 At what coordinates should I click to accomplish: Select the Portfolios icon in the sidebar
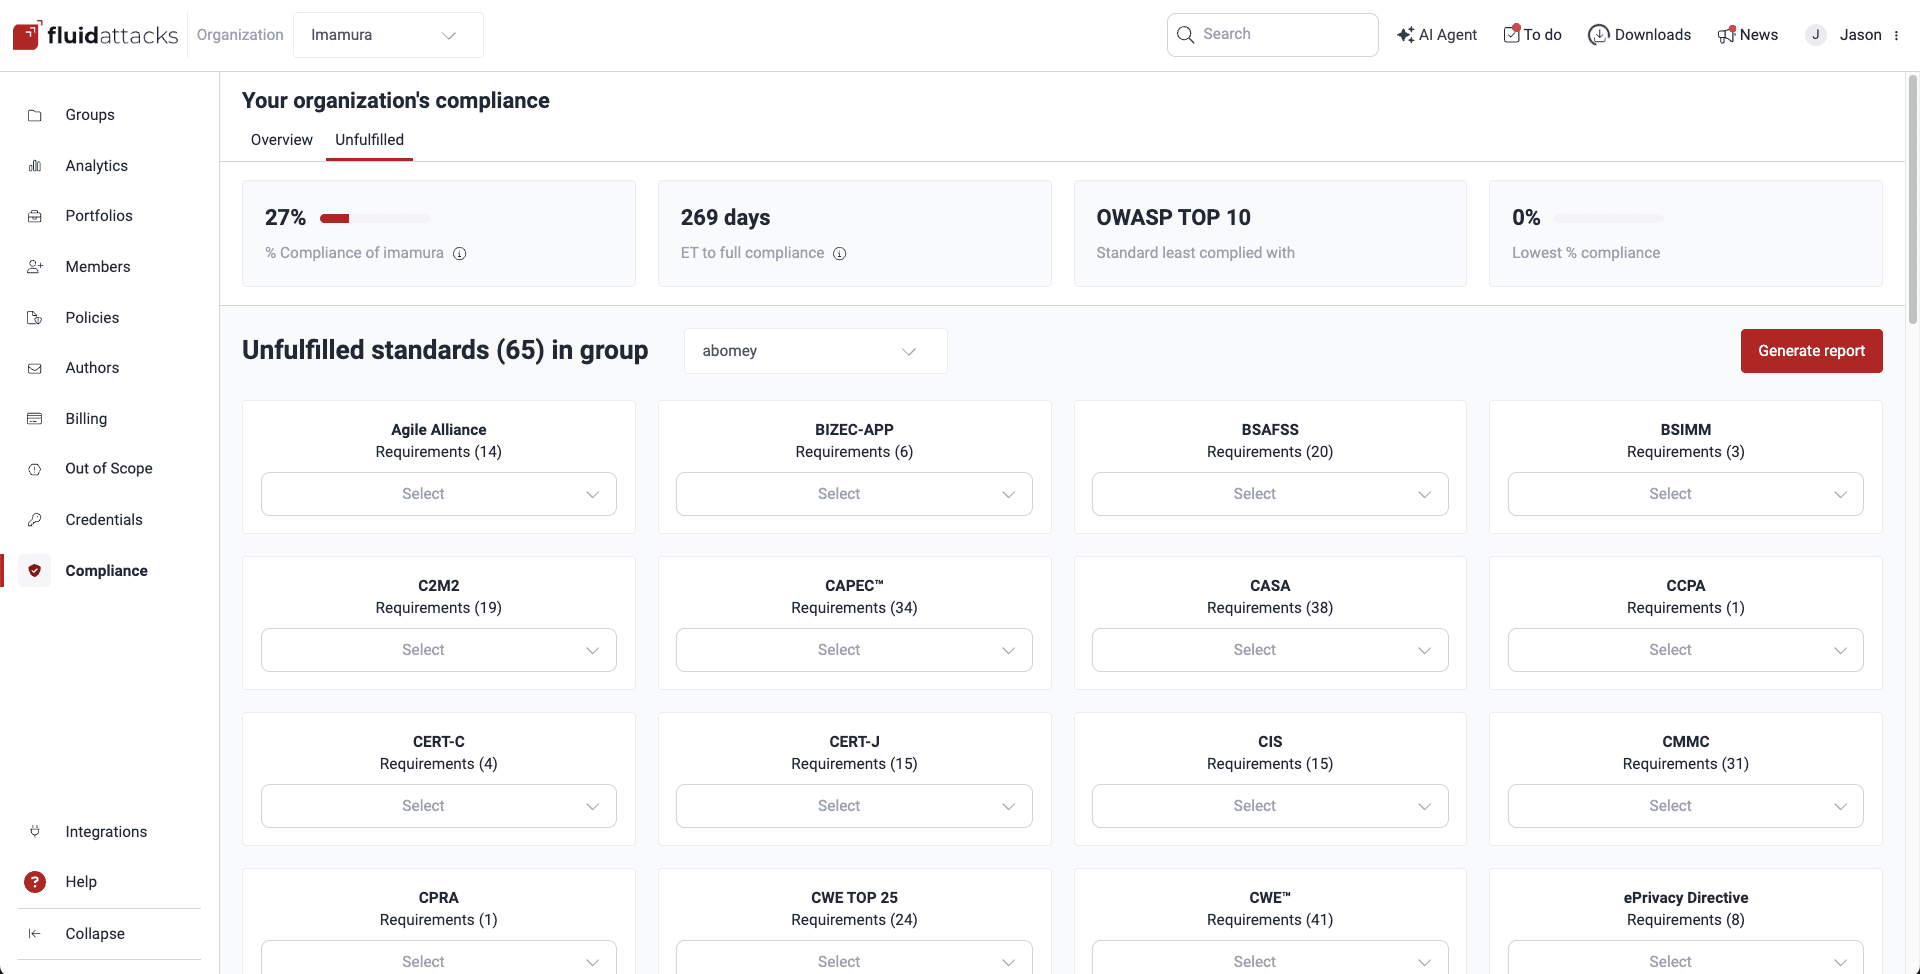coord(35,216)
